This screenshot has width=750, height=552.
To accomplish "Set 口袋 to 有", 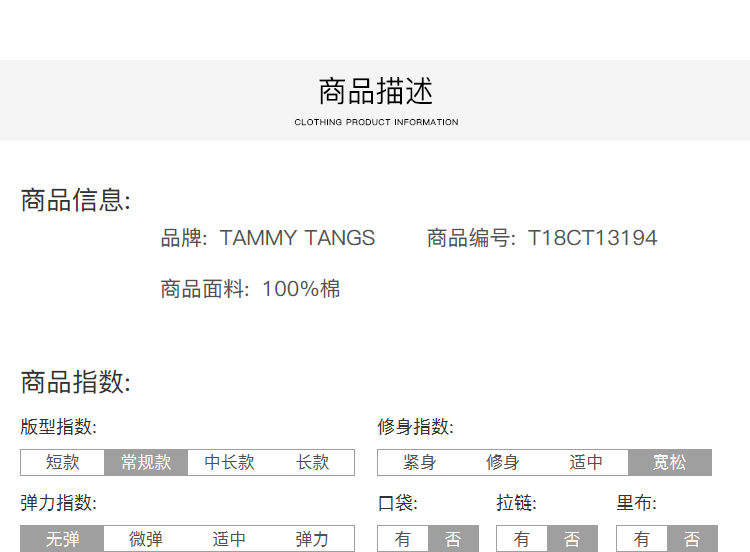I will 403,539.
